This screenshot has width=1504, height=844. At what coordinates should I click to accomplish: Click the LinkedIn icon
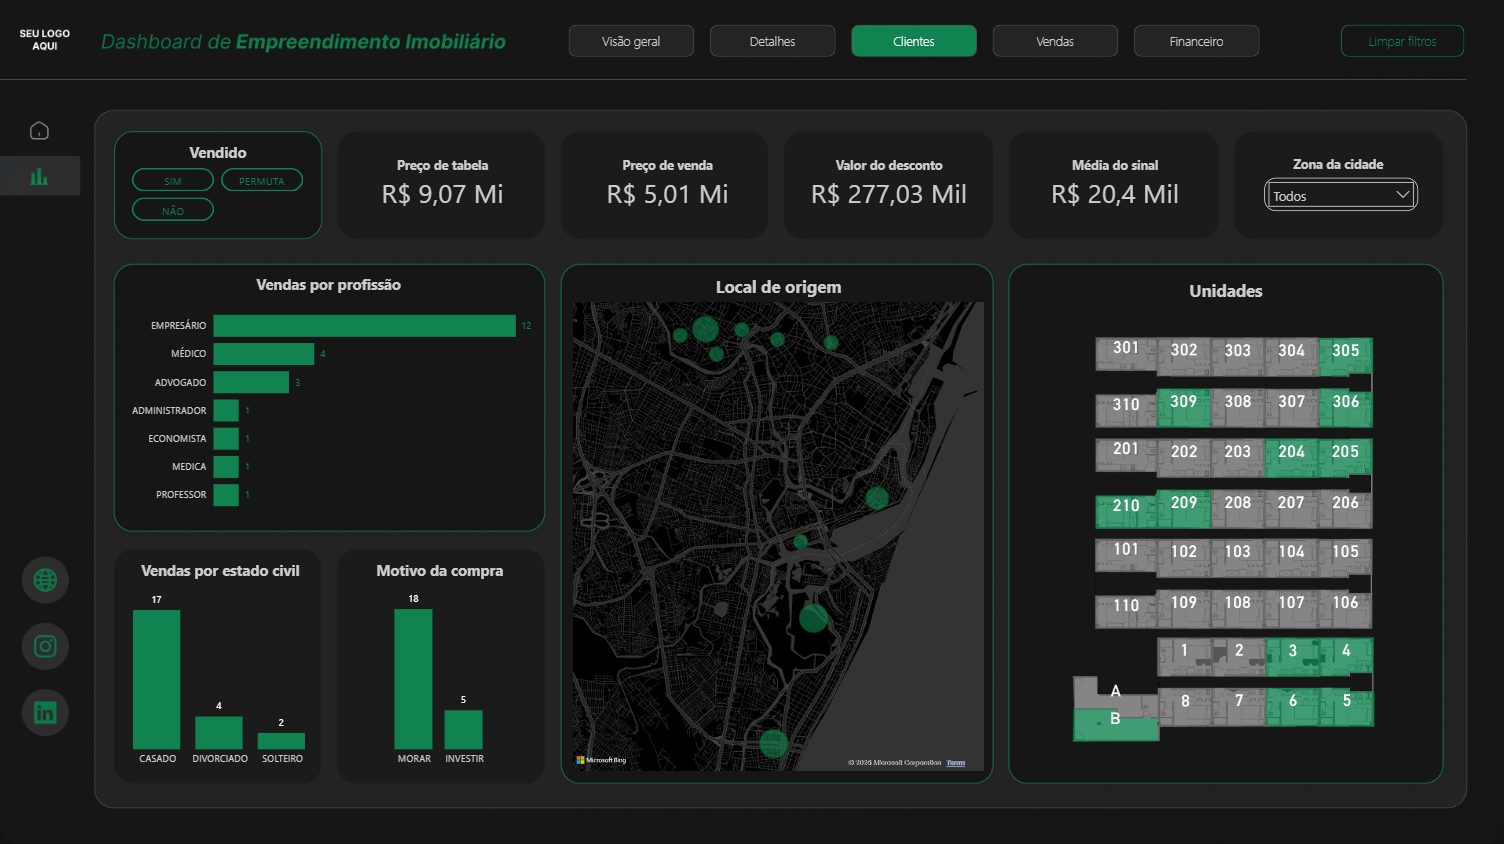coord(45,712)
